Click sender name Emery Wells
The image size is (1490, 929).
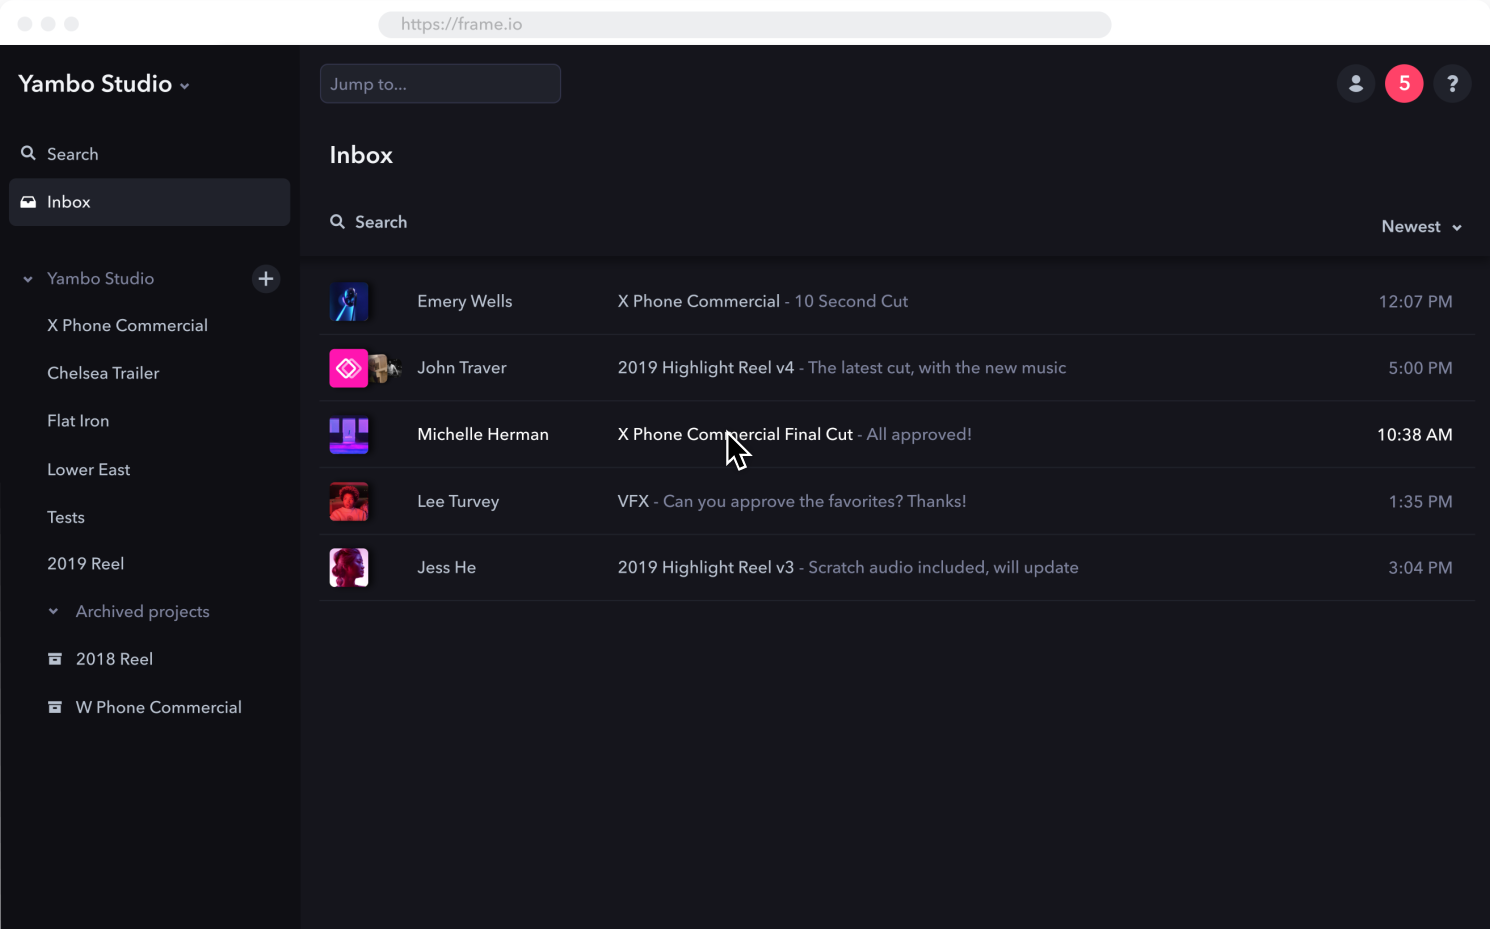(464, 302)
